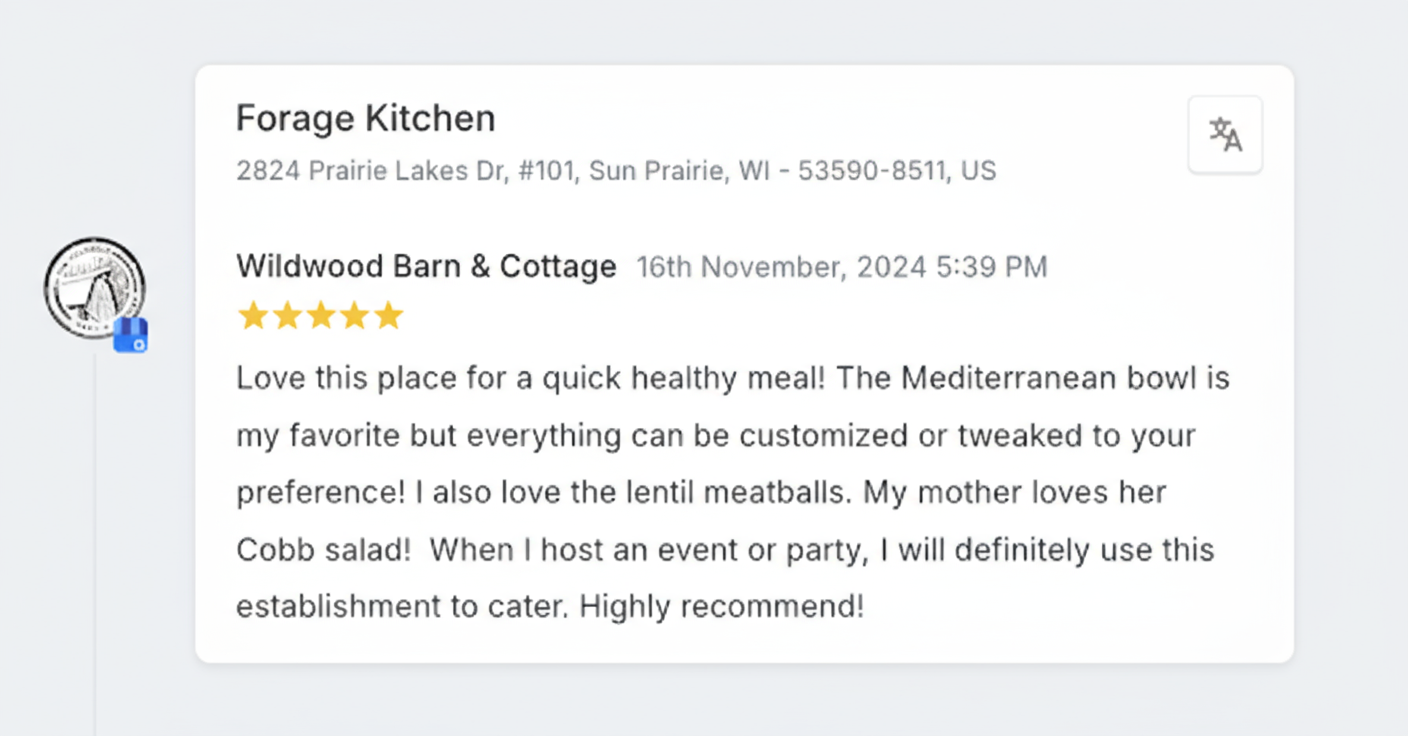Click the 2824 Prairie Lakes Dr address line
This screenshot has width=1408, height=736.
tap(615, 171)
